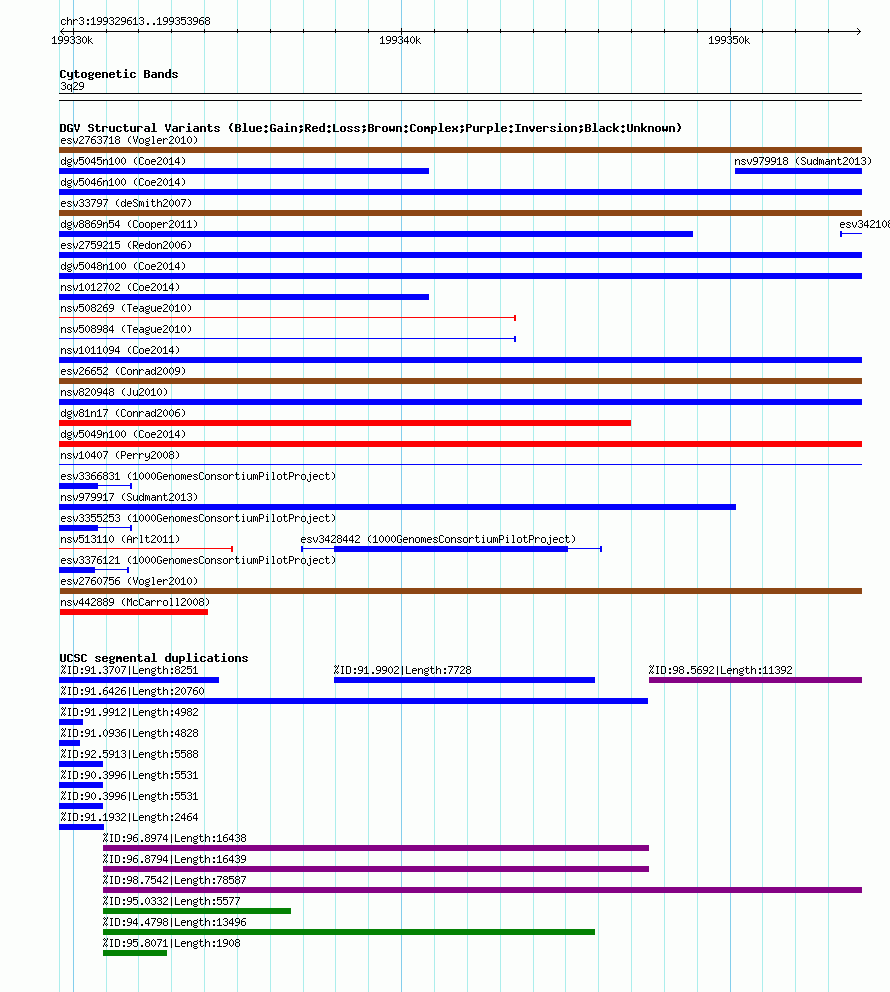Image resolution: width=890 pixels, height=992 pixels.
Task: Click nsv10407 (Perry2008) label
Action: coord(120,456)
